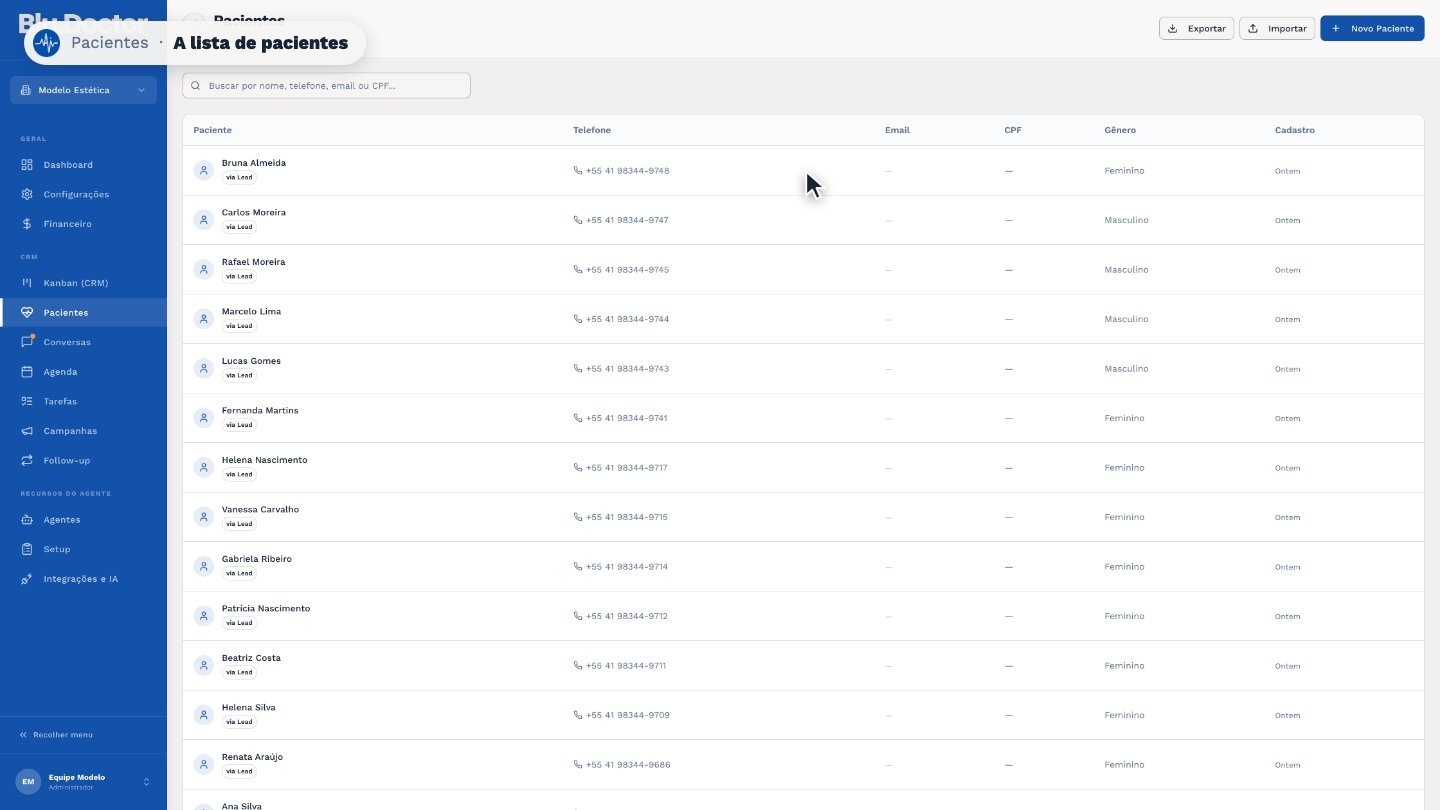The height and width of the screenshot is (810, 1440).
Task: Open Campanhas megaphone item
Action: click(x=83, y=431)
